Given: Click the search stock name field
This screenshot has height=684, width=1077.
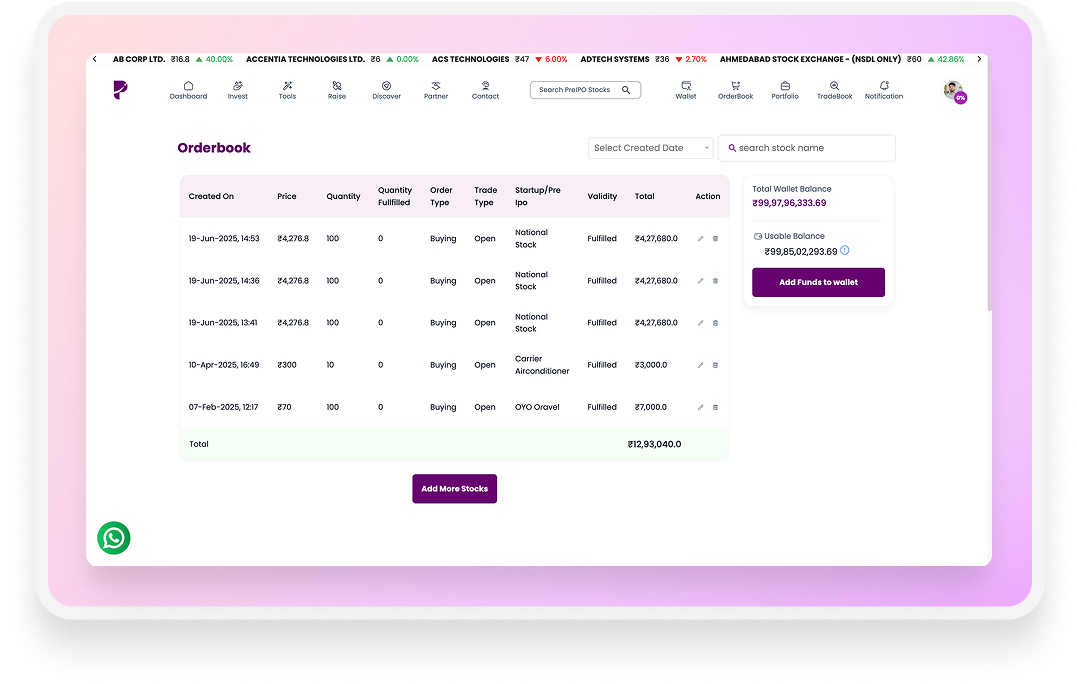Looking at the screenshot, I should pos(806,148).
